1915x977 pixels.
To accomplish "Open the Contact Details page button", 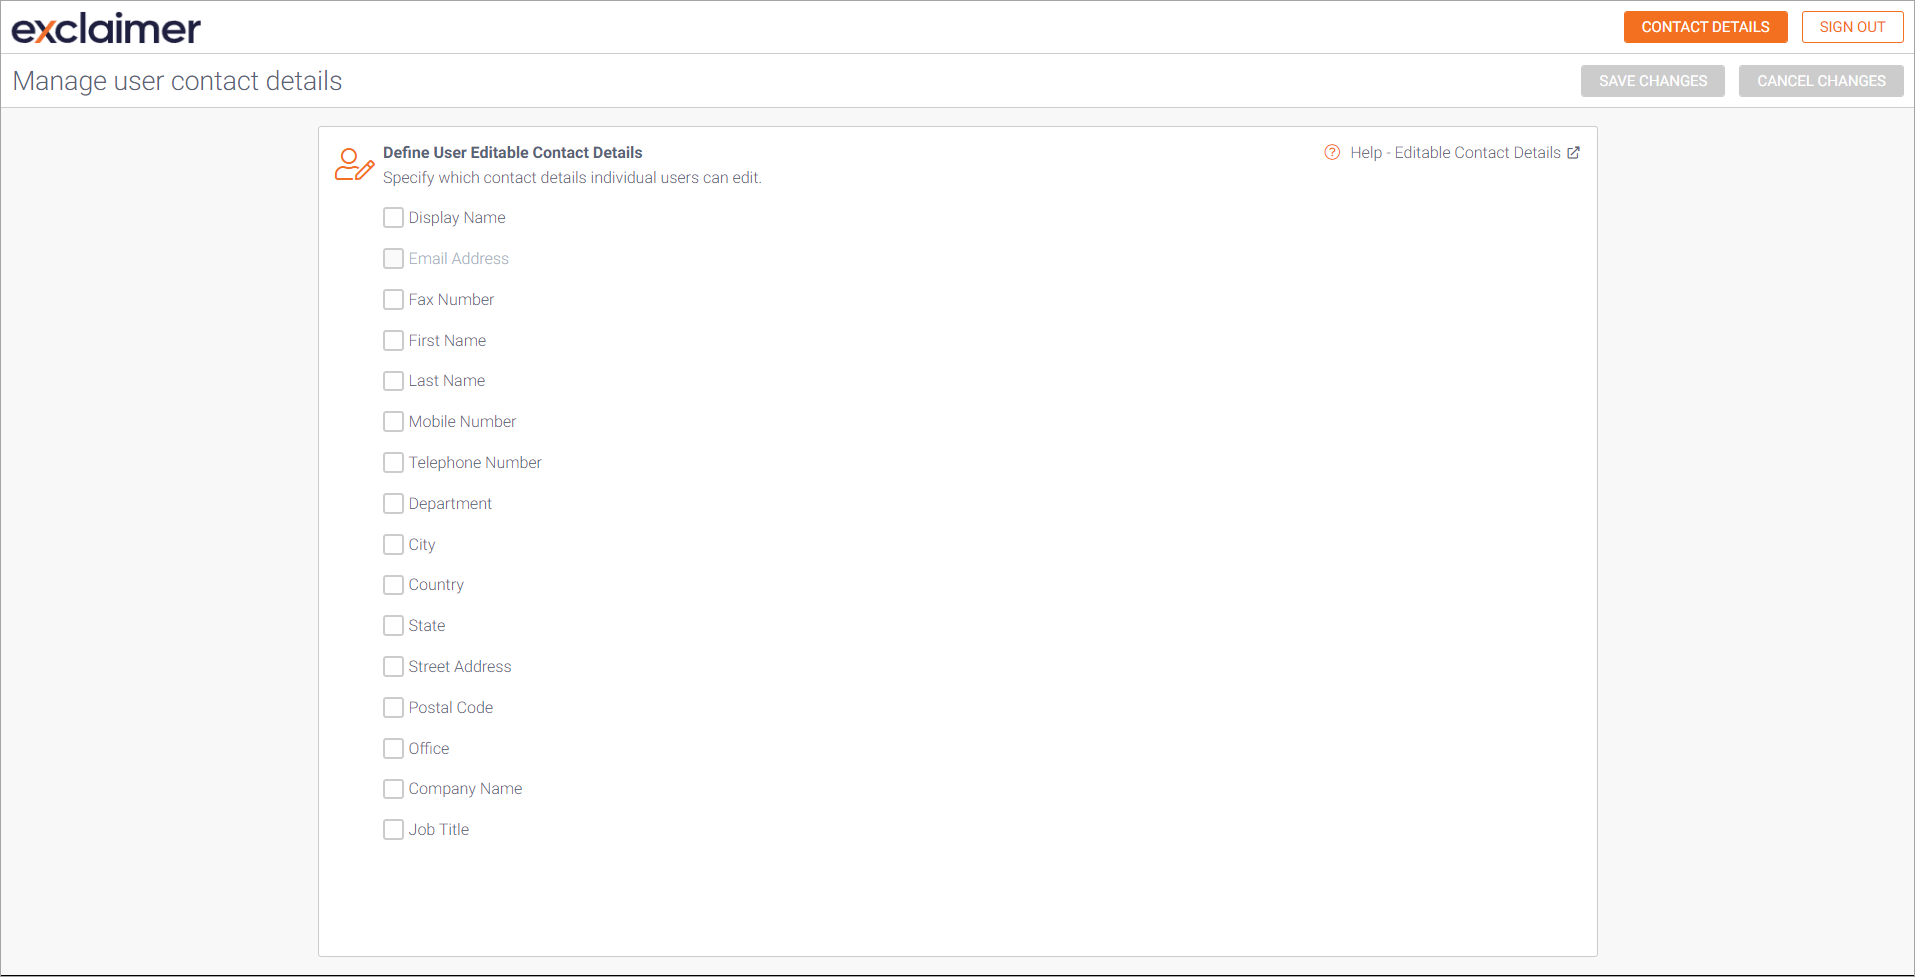I will 1705,27.
